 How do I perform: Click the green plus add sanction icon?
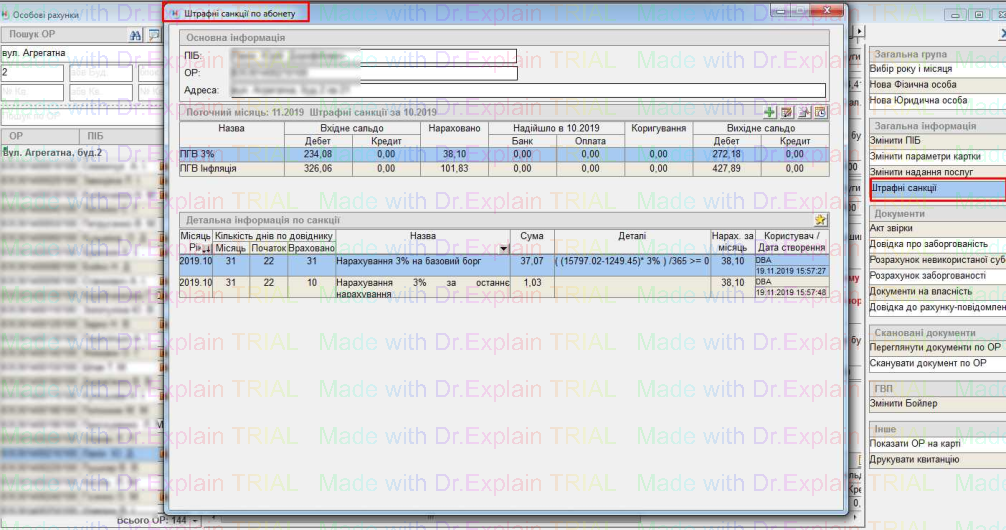pyautogui.click(x=770, y=113)
